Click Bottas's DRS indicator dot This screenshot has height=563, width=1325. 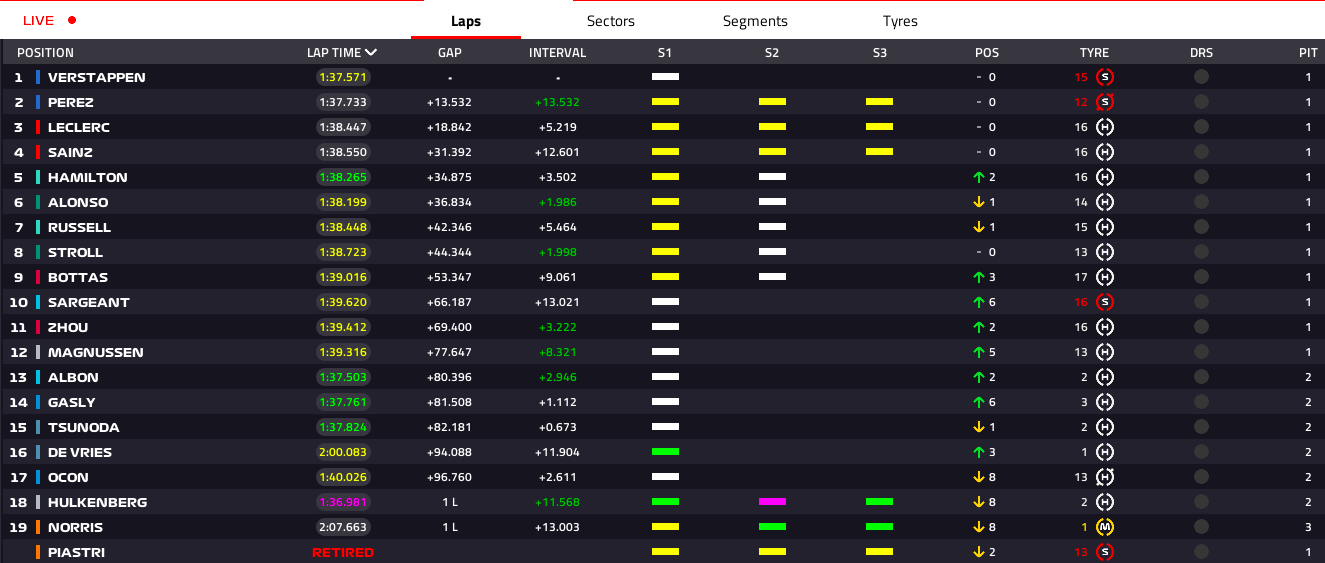pos(1201,277)
